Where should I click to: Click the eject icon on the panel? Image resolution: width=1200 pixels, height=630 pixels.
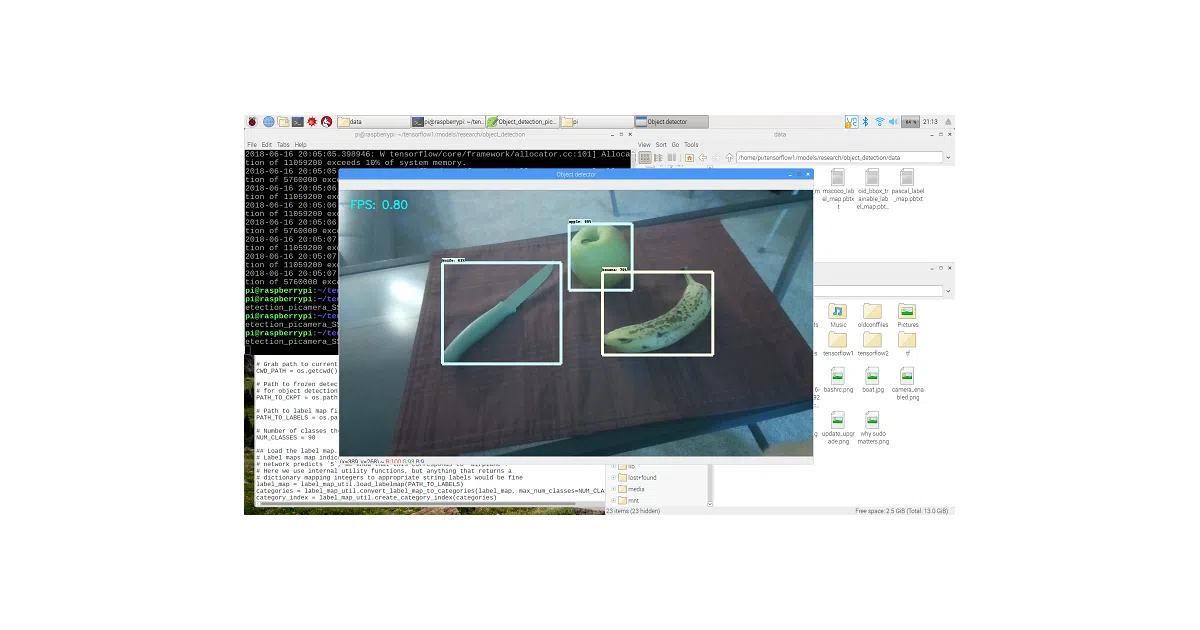(948, 122)
